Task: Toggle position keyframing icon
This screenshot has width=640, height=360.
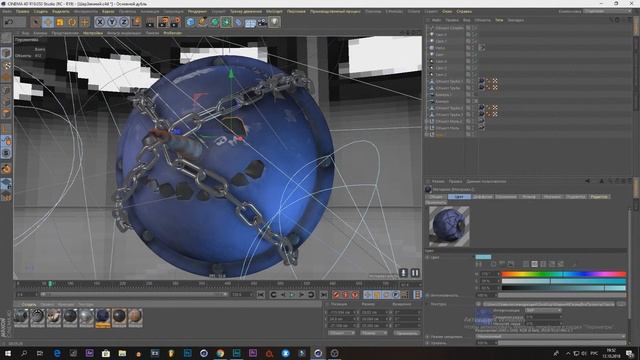Action: (x=367, y=295)
